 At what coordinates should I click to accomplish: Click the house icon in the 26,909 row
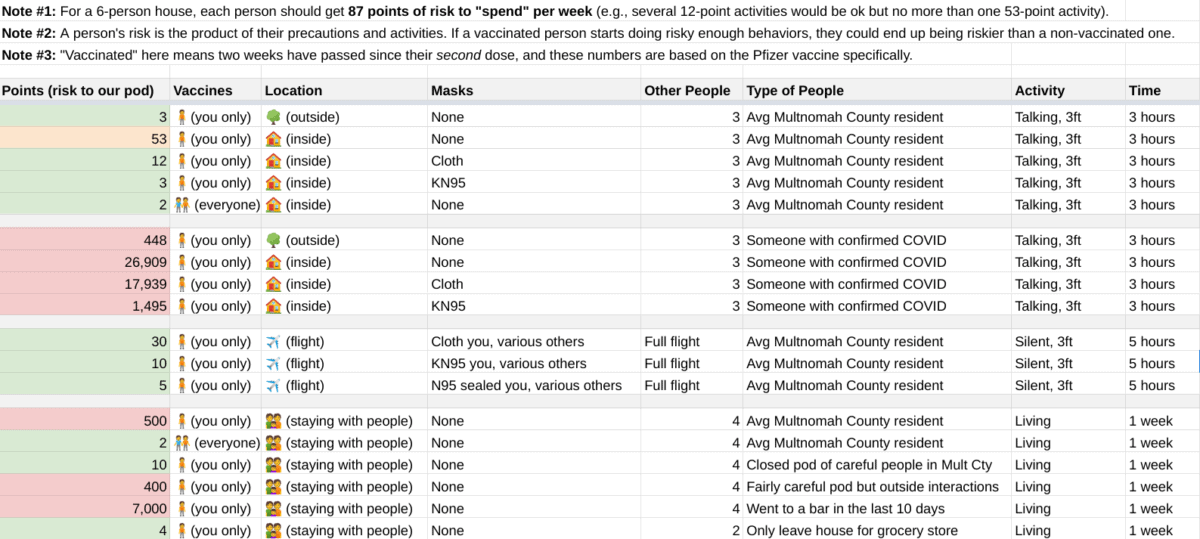(273, 262)
